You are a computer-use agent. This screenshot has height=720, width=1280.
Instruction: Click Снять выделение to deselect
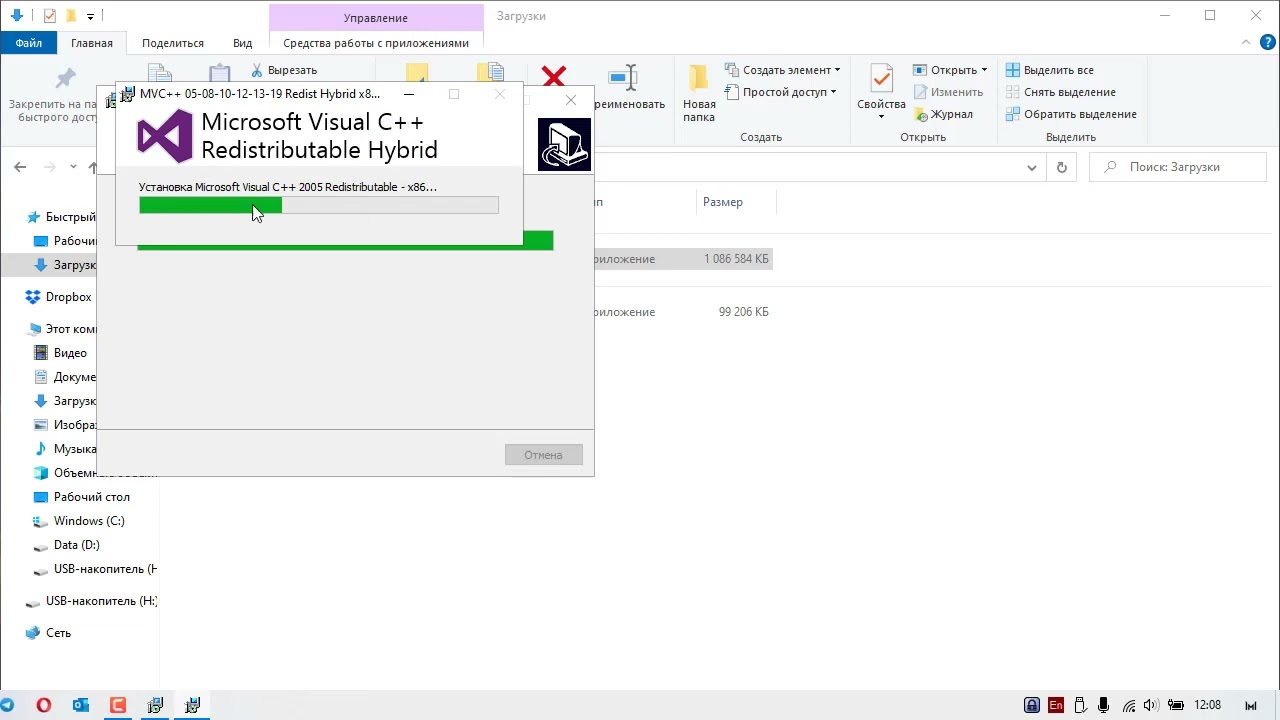coord(1060,92)
